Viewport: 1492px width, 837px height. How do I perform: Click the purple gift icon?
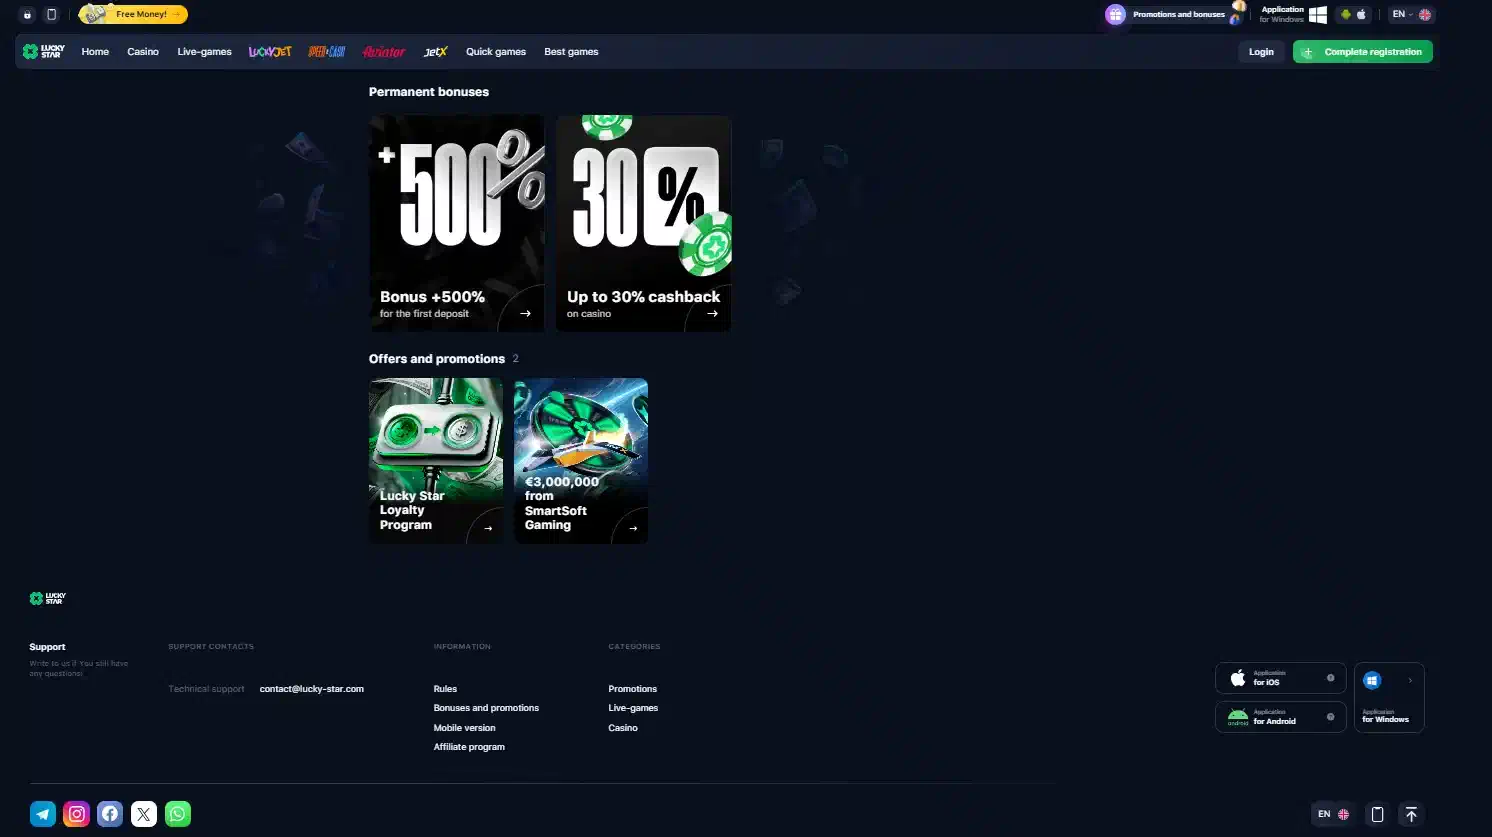[x=1115, y=15]
